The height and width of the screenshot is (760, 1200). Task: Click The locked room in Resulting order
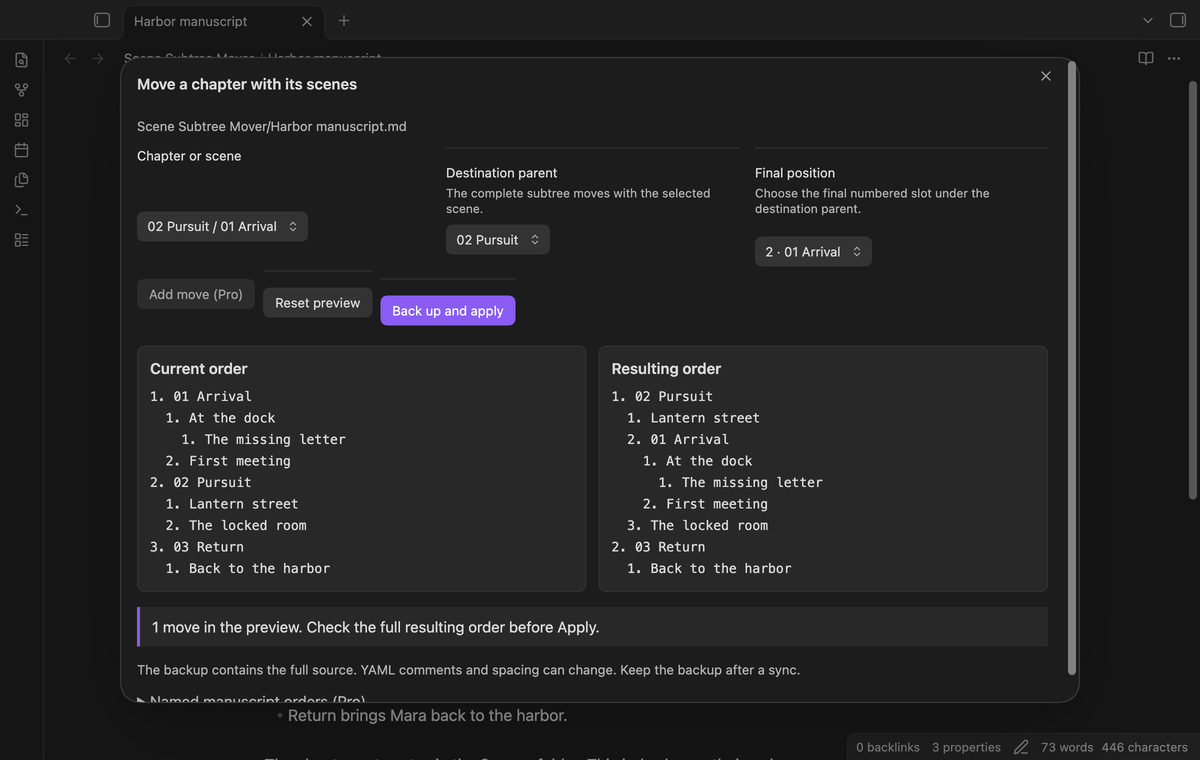pyautogui.click(x=709, y=526)
